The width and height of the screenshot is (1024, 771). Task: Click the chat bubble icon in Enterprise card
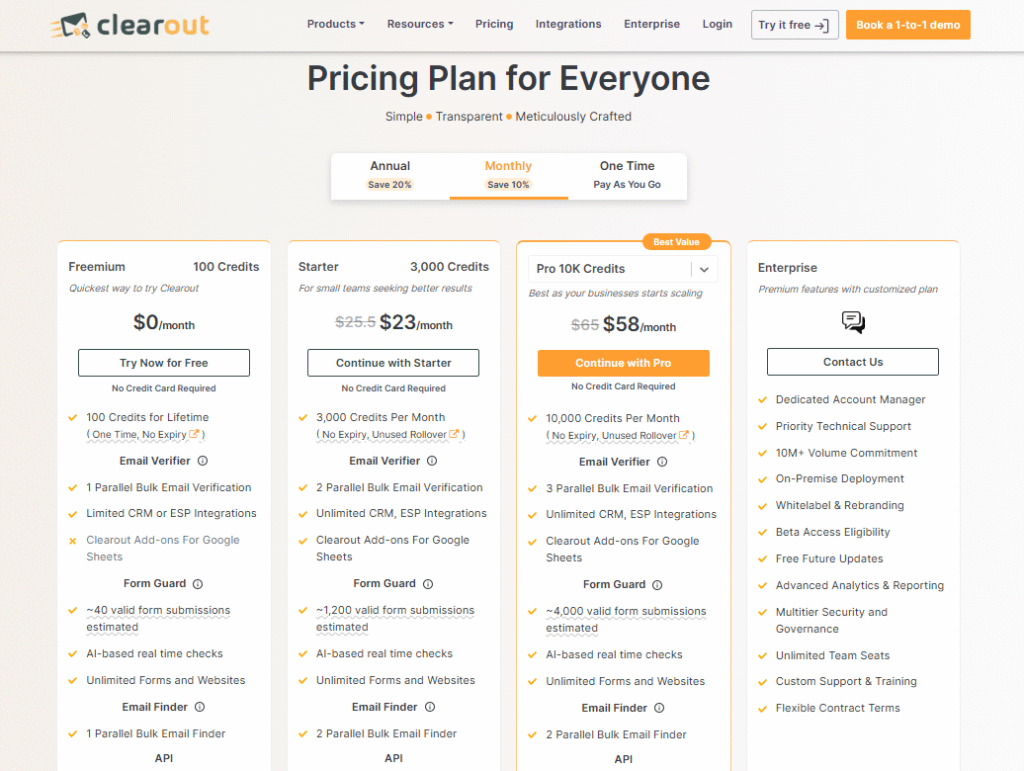(x=852, y=322)
